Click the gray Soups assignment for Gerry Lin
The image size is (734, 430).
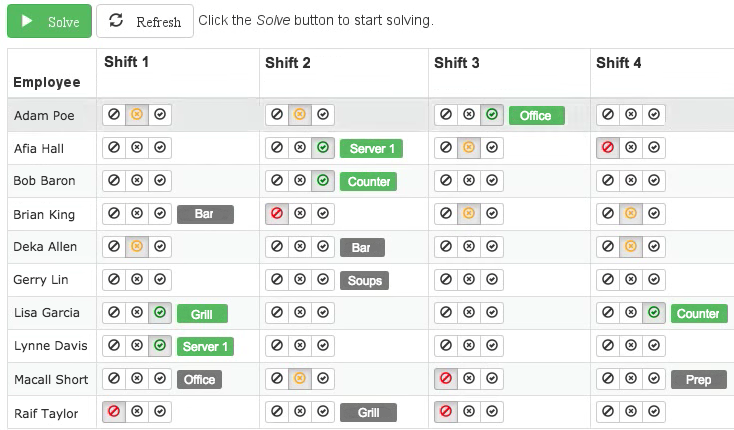[364, 281]
